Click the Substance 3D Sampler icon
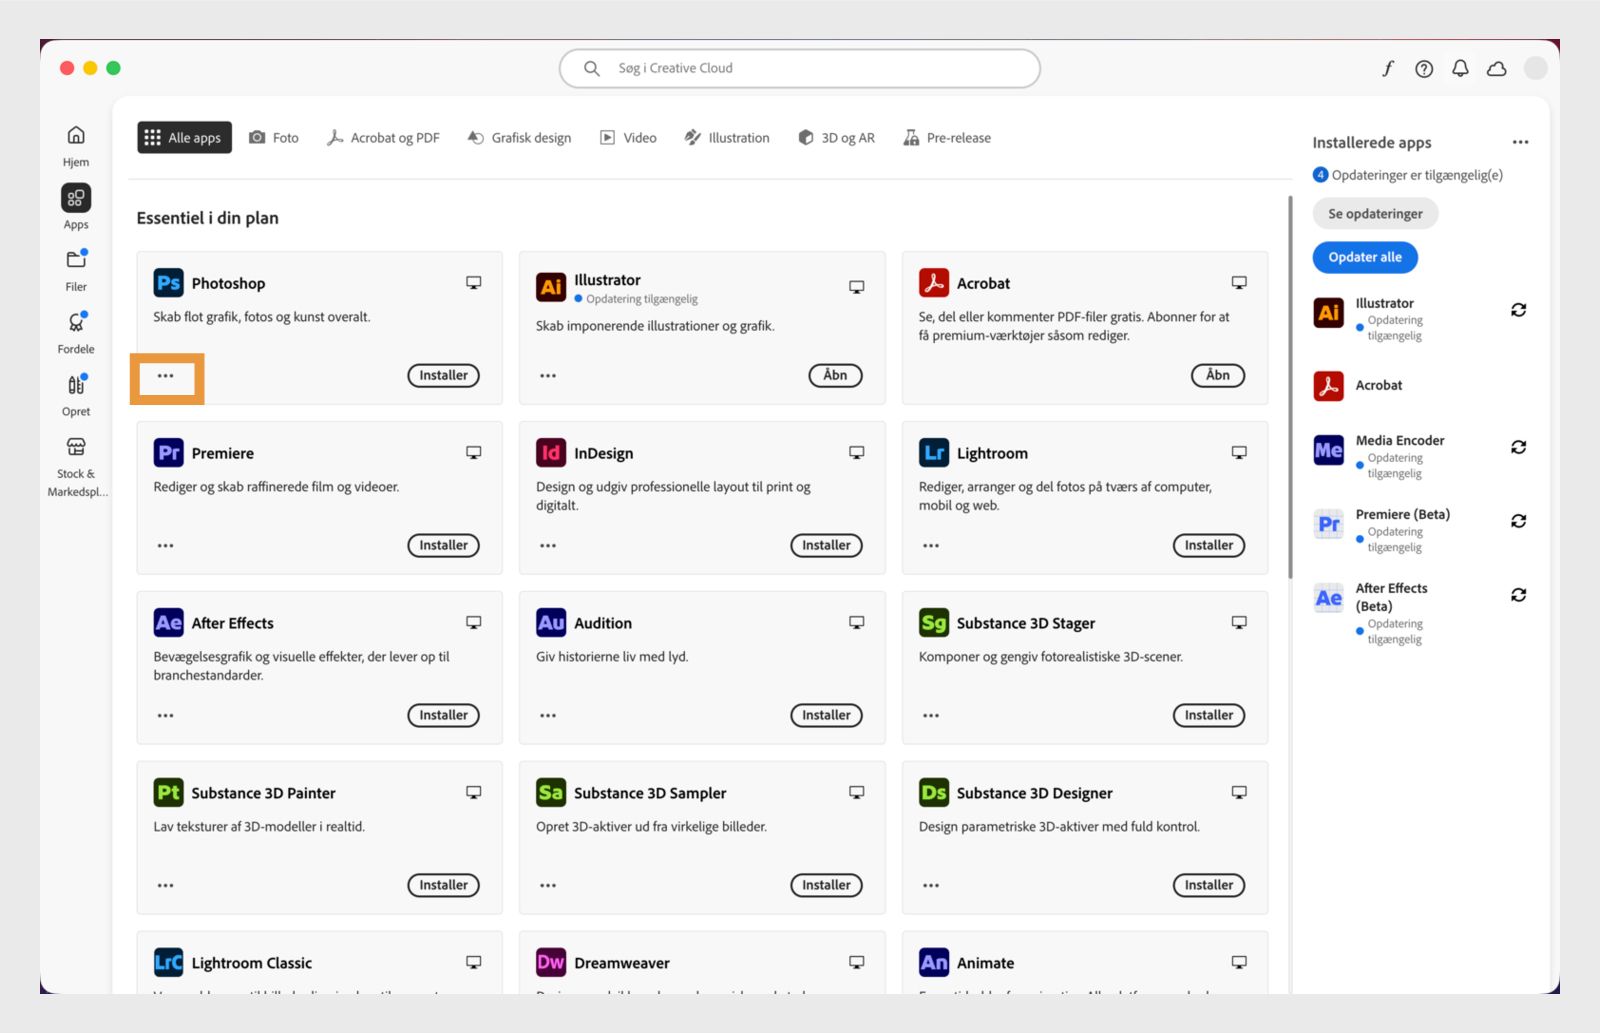1600x1034 pixels. pos(551,793)
